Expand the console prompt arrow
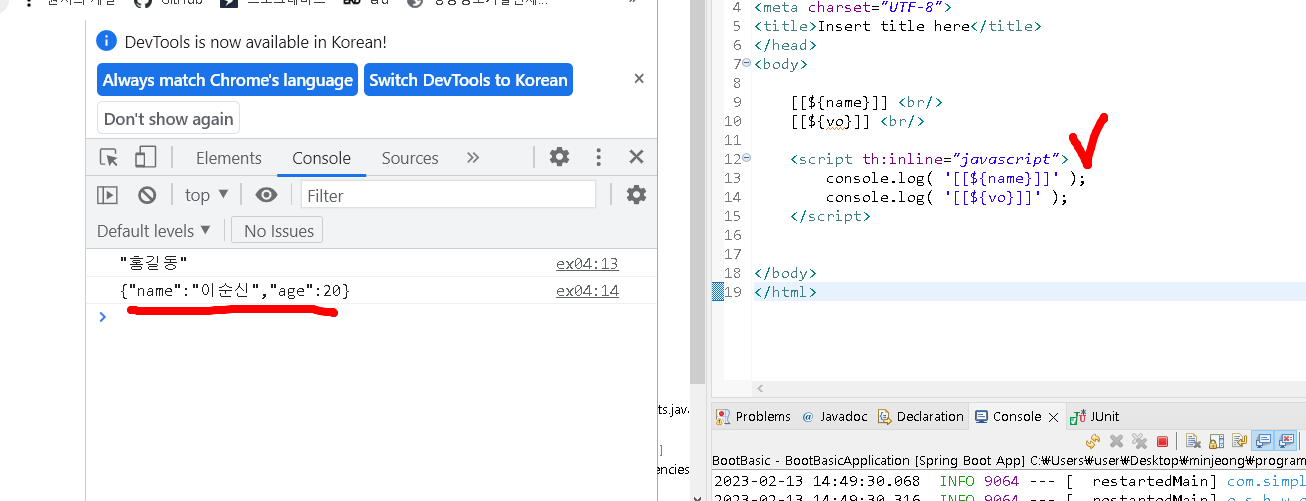 [101, 317]
